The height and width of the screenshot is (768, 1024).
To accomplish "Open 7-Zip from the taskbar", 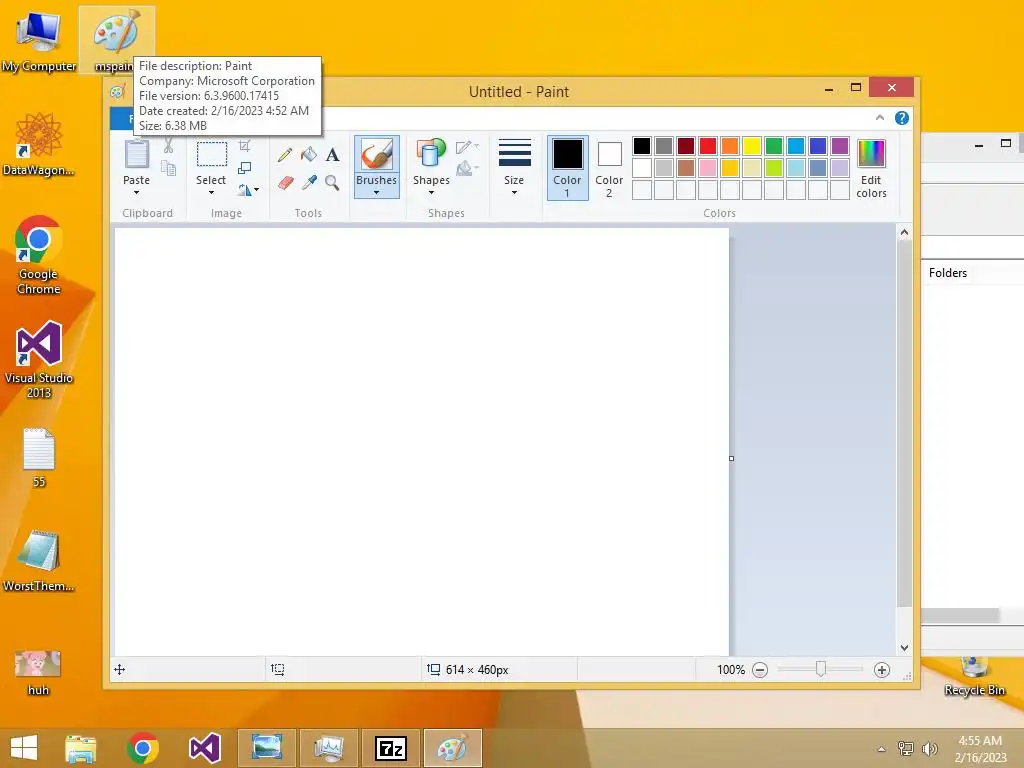I will (391, 748).
